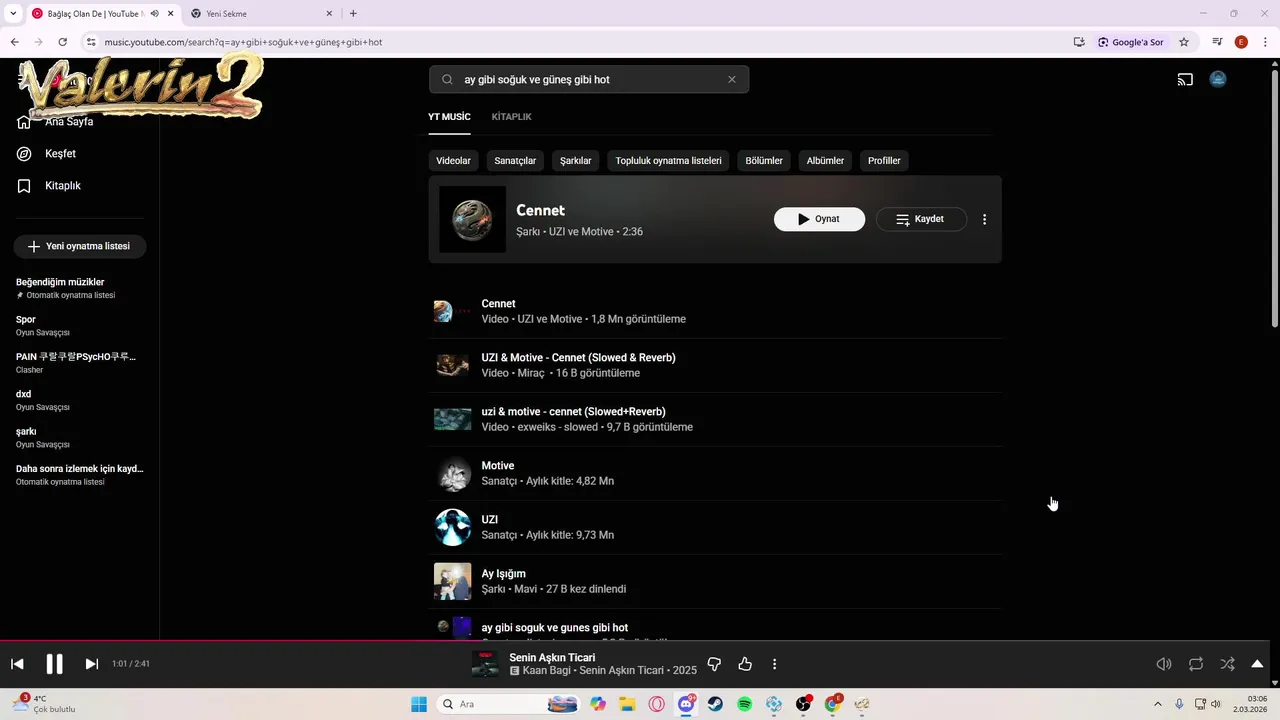The height and width of the screenshot is (720, 1280).
Task: Open Chrome tab search dropdown
Action: 13,14
